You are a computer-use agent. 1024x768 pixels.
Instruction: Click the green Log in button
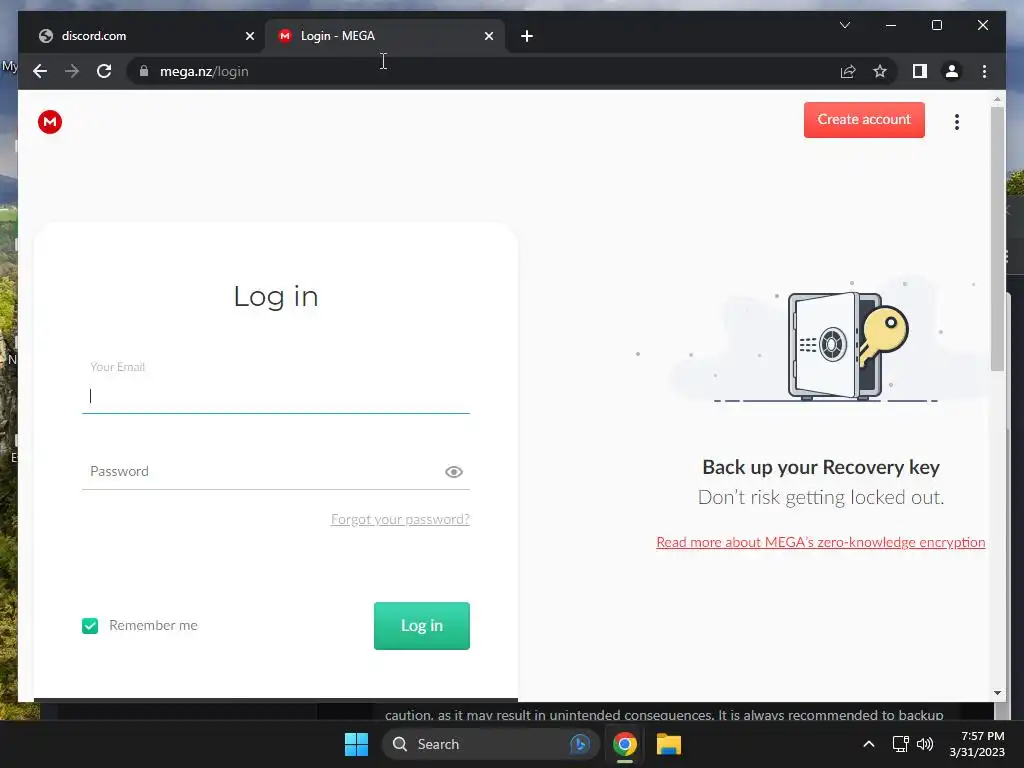[422, 626]
